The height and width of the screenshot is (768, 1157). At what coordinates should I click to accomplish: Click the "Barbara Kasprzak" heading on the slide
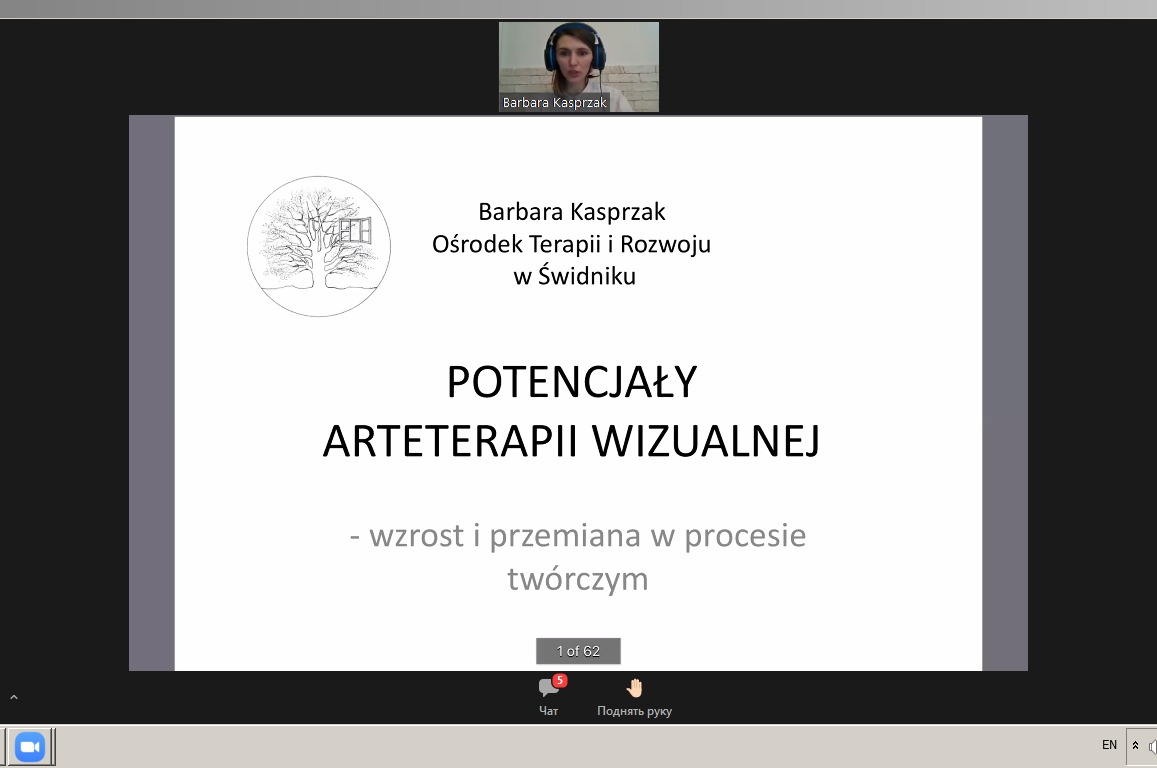(x=571, y=212)
